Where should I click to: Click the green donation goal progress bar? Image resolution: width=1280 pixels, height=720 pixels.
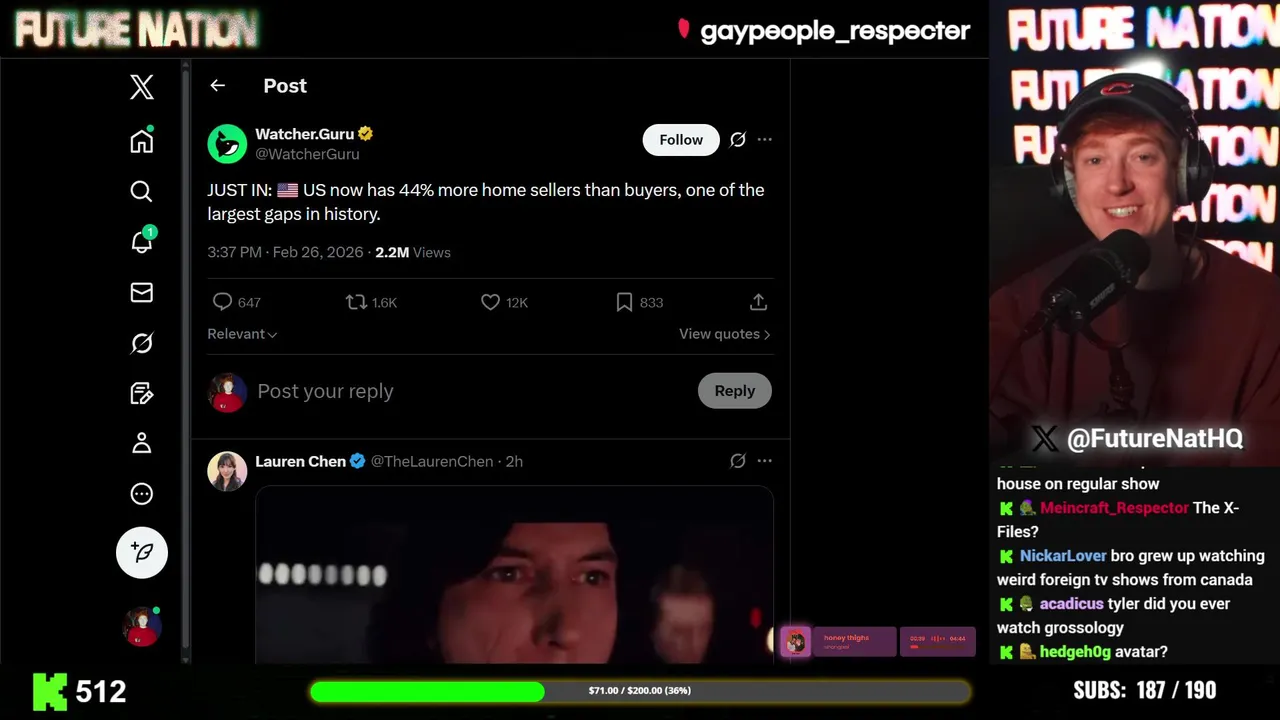tap(640, 691)
